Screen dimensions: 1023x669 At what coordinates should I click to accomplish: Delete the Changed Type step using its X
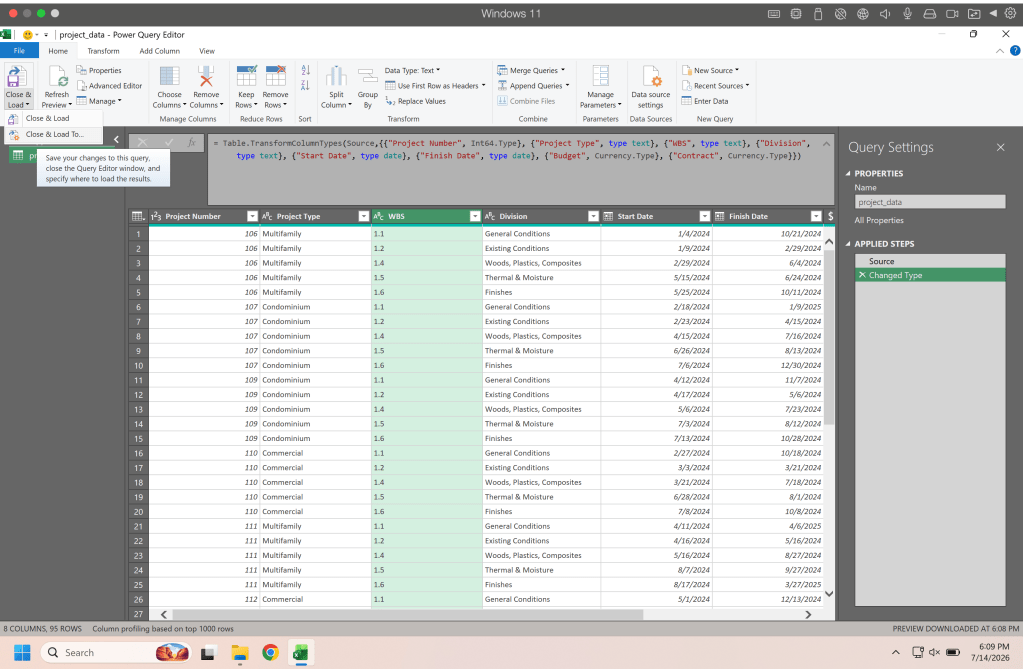coord(862,275)
